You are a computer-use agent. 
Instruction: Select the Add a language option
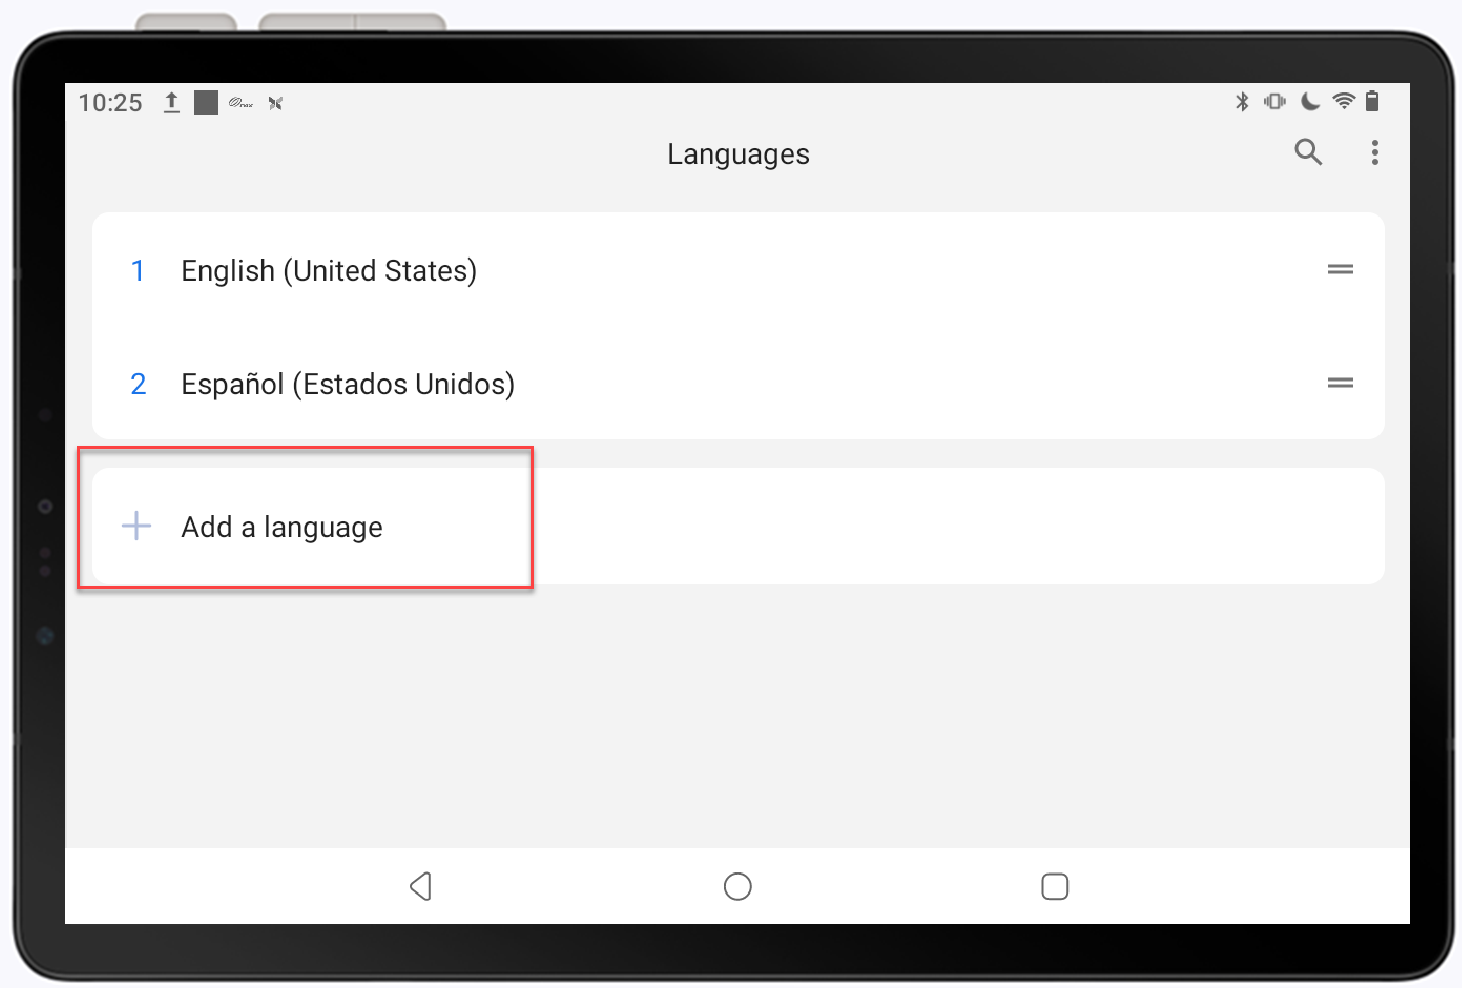click(x=282, y=527)
